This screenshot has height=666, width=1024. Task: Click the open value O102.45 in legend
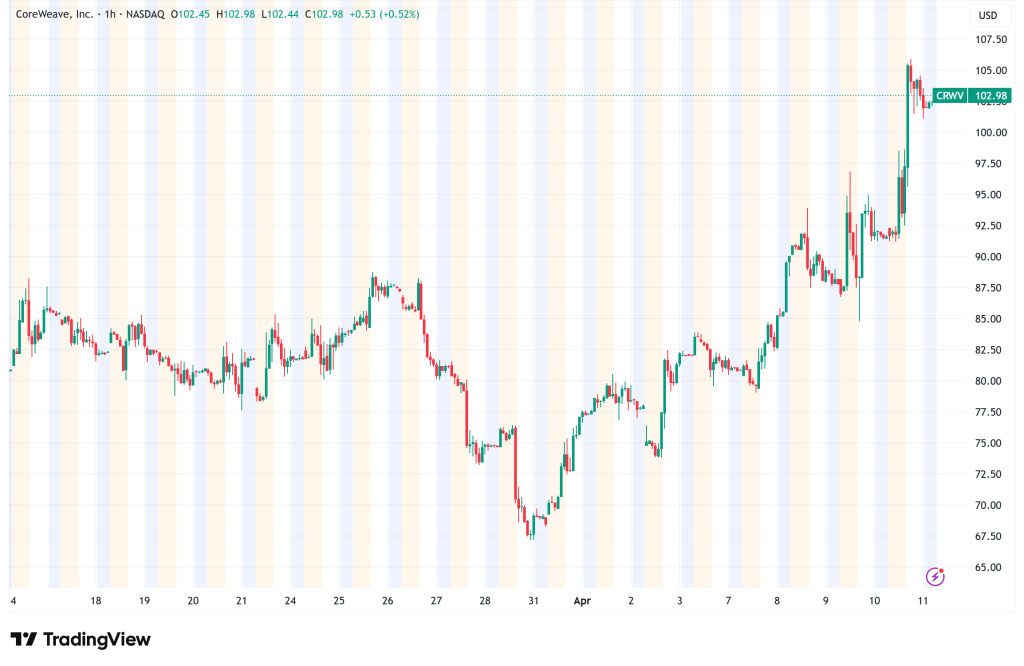194,15
